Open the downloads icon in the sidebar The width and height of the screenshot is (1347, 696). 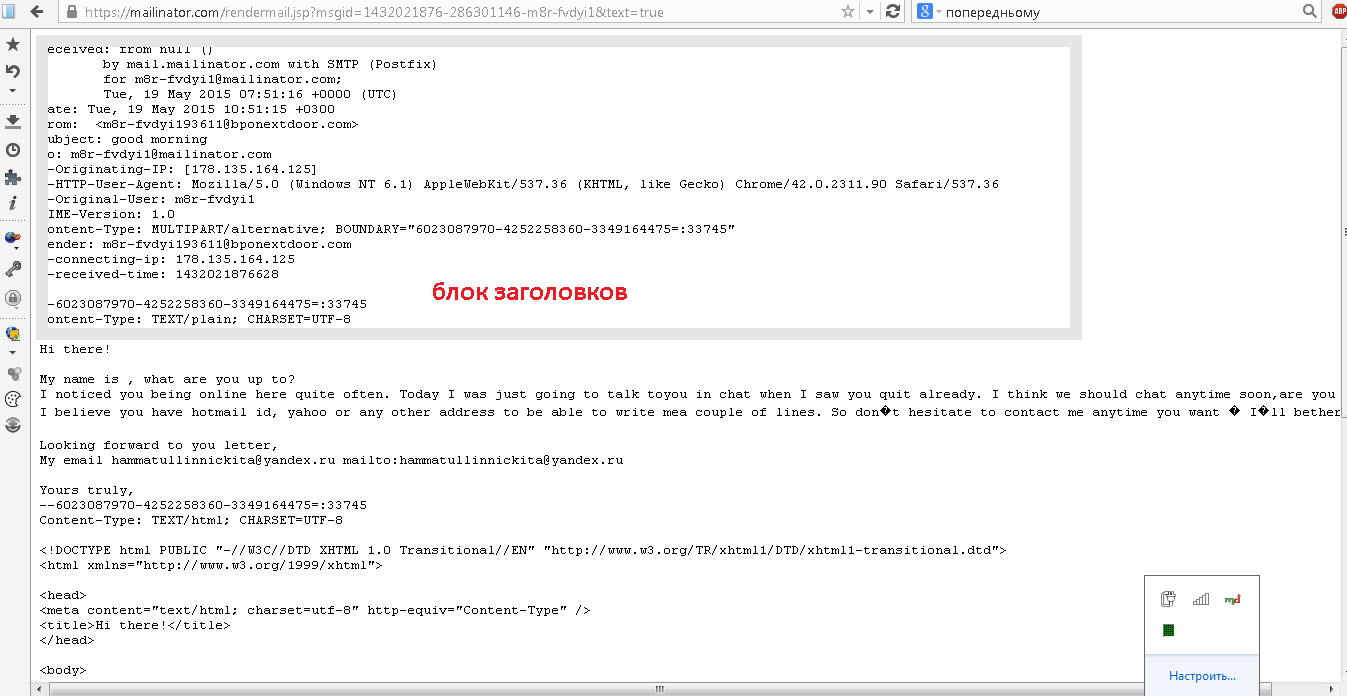[x=13, y=121]
